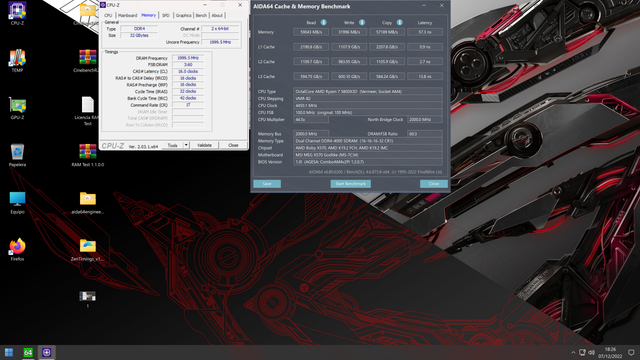Open the partially covered folder behind CPU-Z
This screenshot has height=360, width=640.
coord(87,13)
